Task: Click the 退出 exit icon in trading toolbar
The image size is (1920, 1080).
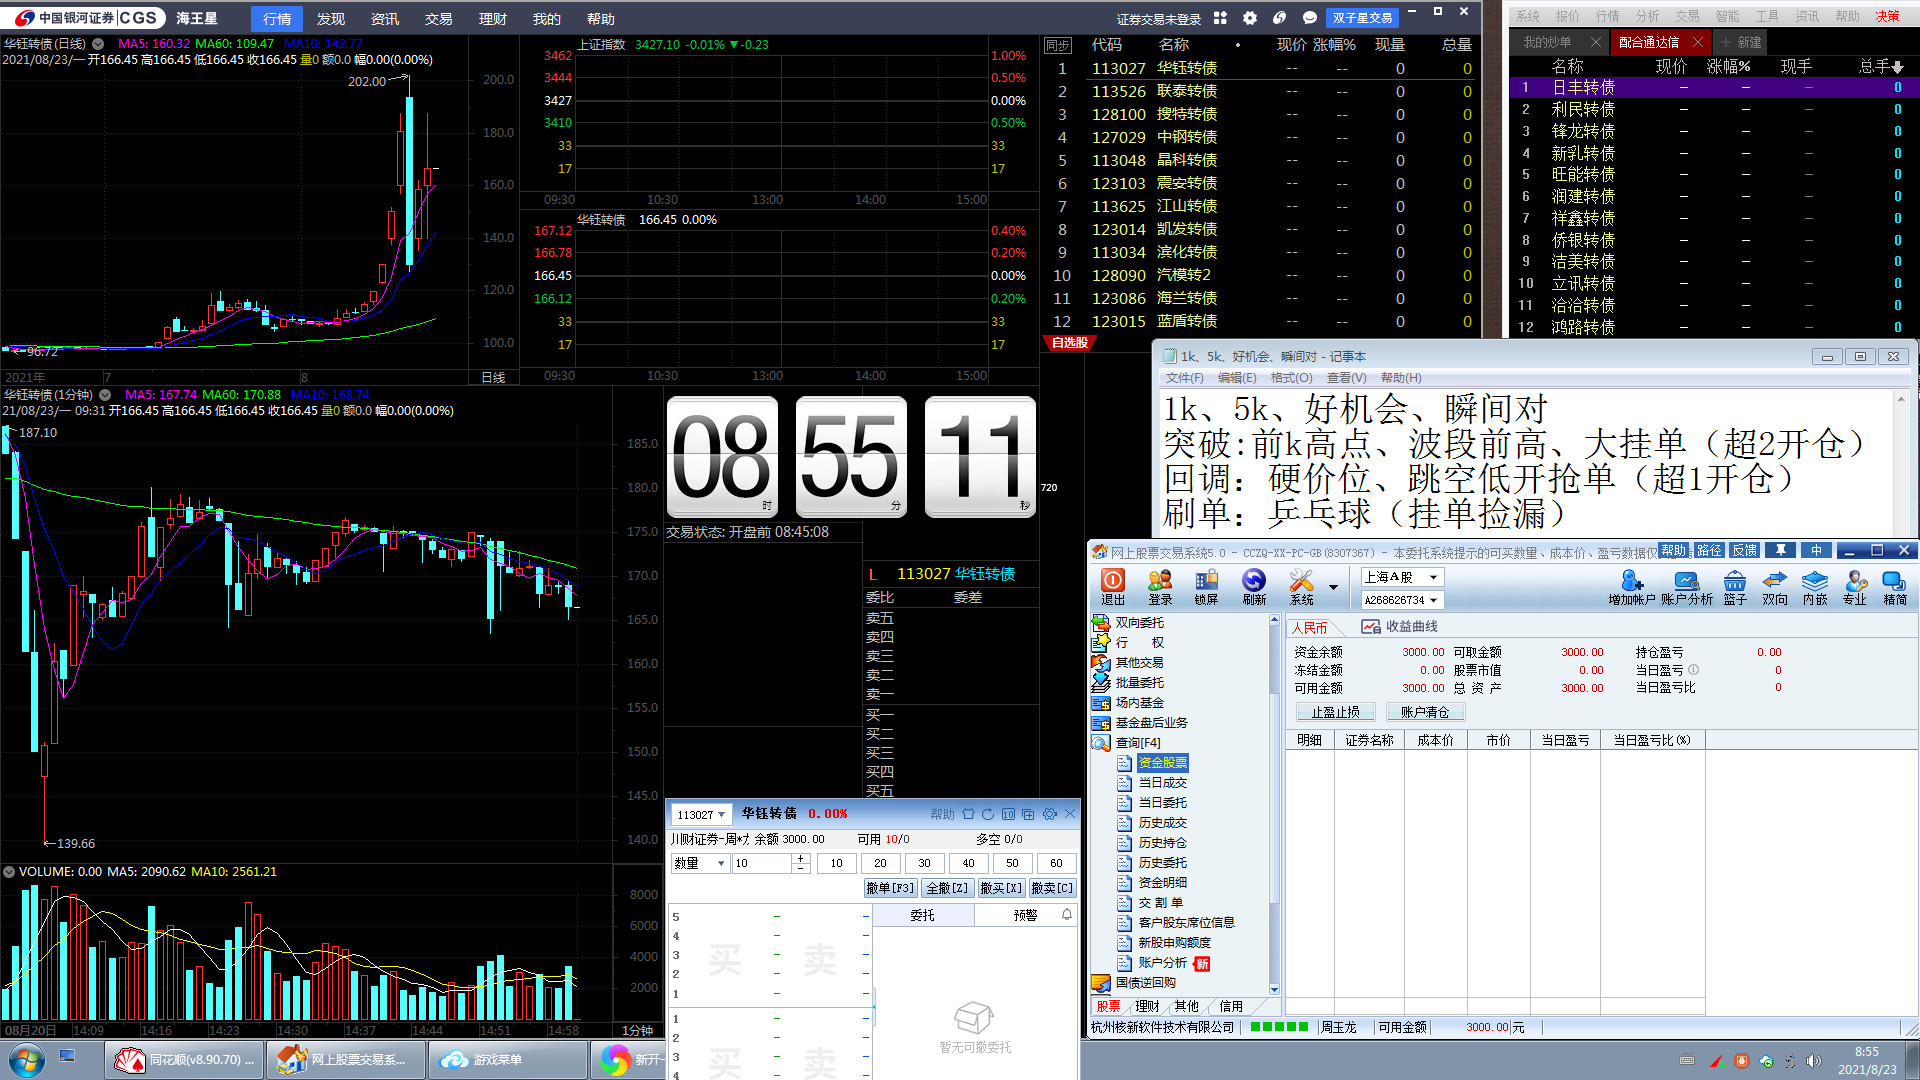Action: 1113,587
